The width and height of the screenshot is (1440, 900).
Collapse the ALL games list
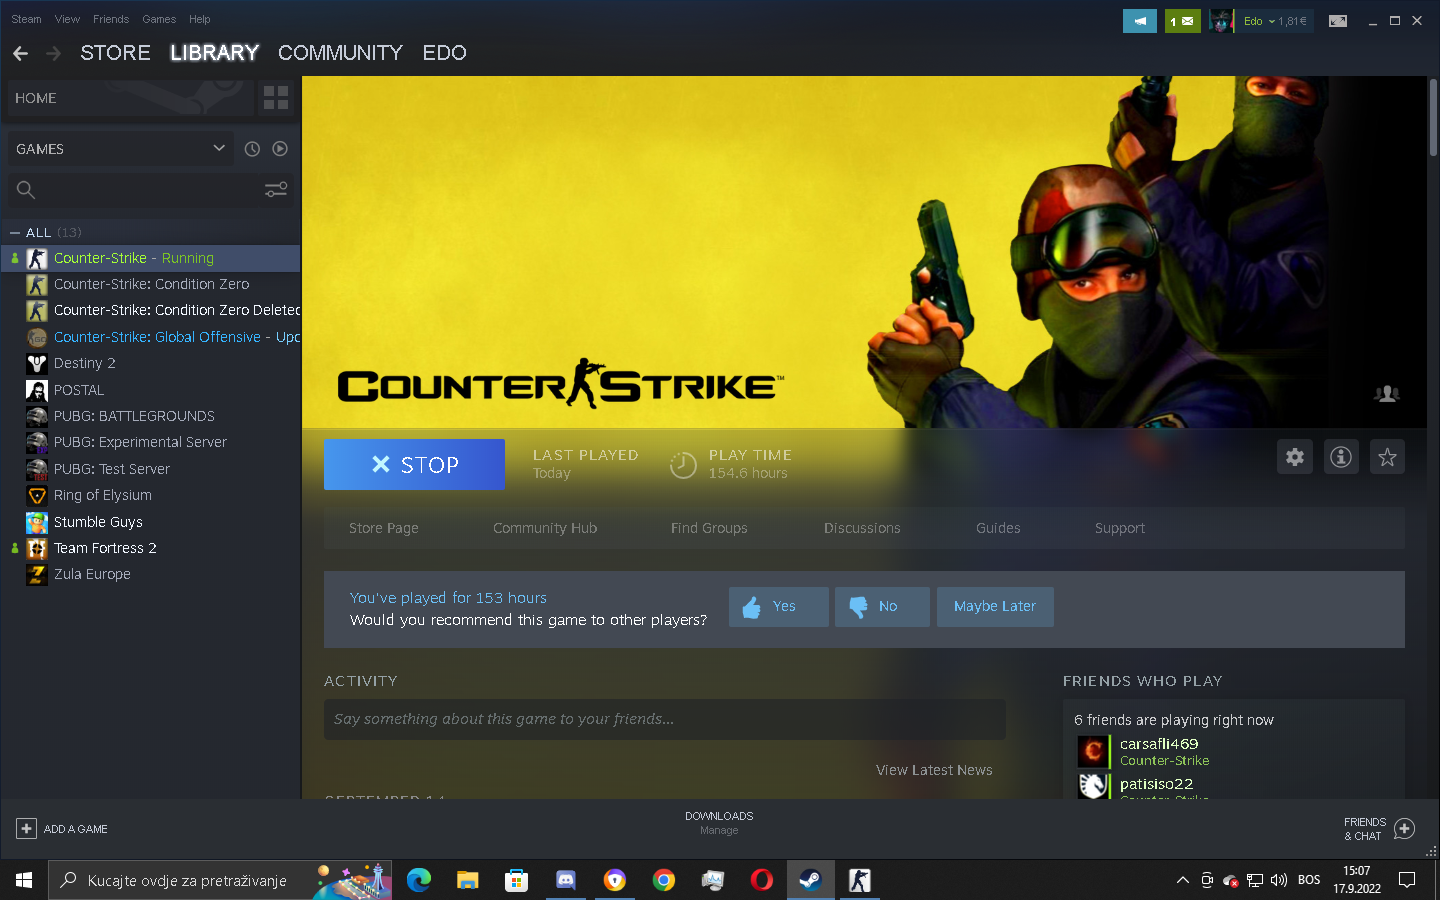[15, 233]
